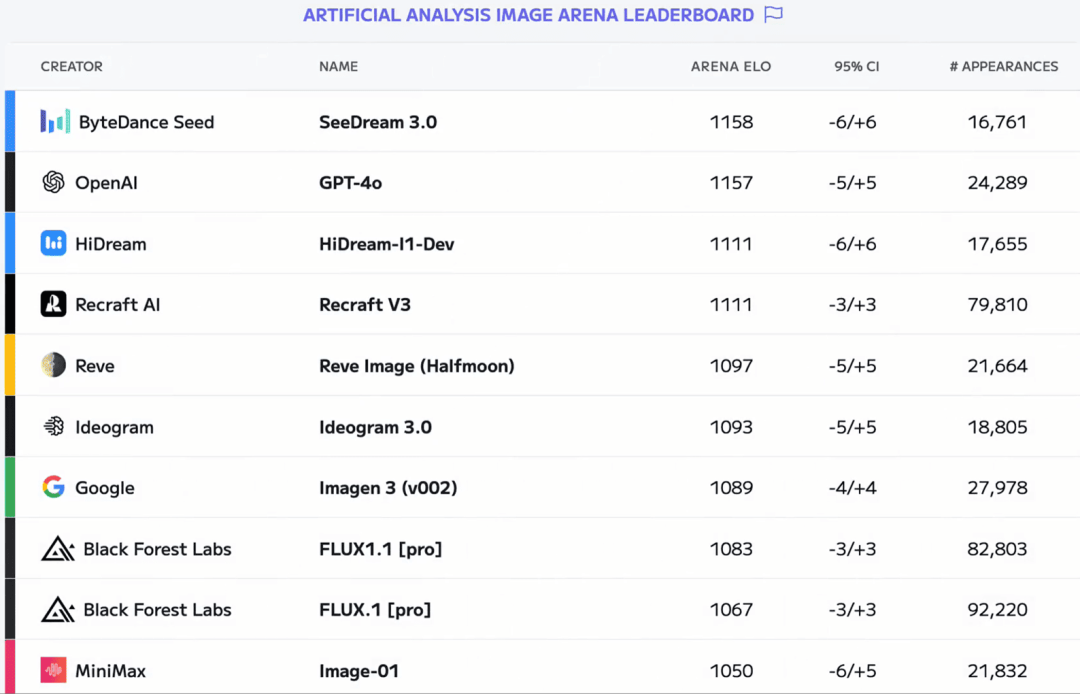Click the Artificial Analysis Image Arena Leaderboard title
1080x694 pixels.
pyautogui.click(x=529, y=15)
